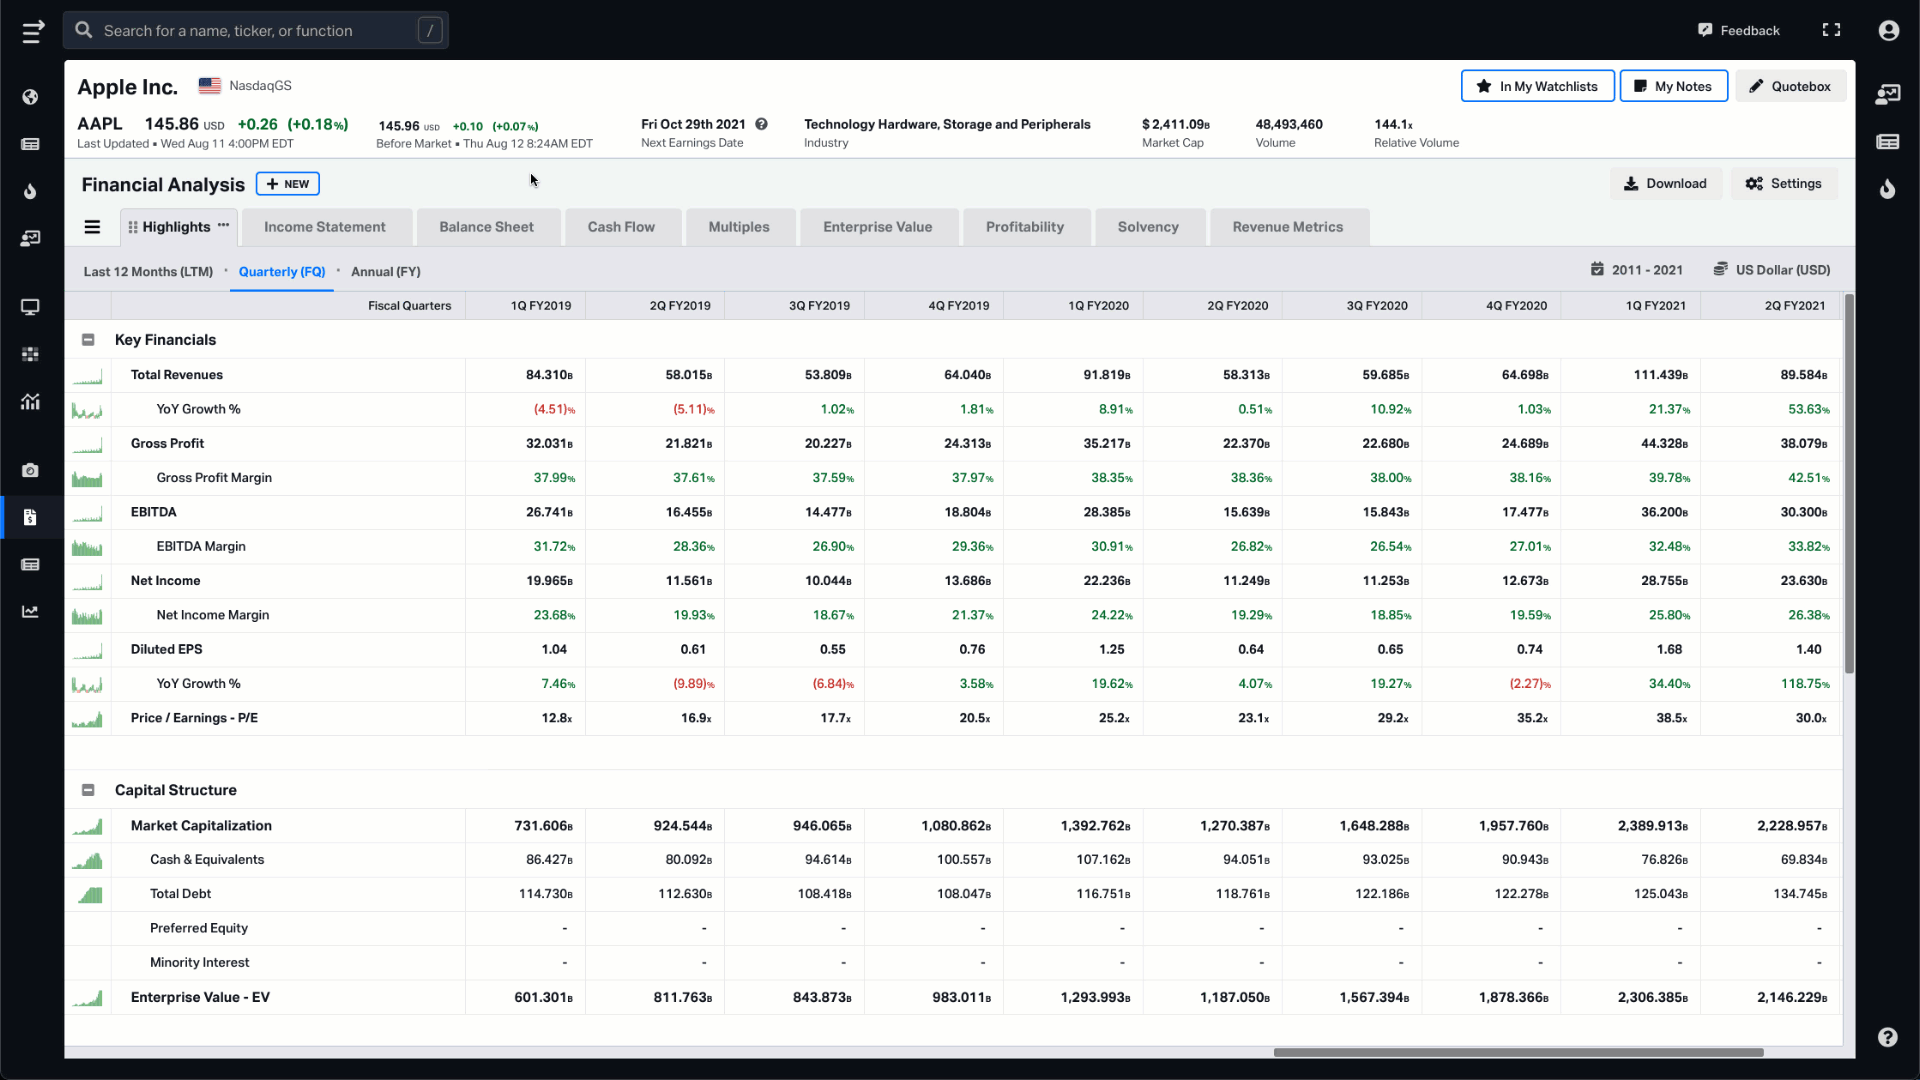Open the camera icon in left sidebar
1920x1080 pixels.
pyautogui.click(x=30, y=470)
